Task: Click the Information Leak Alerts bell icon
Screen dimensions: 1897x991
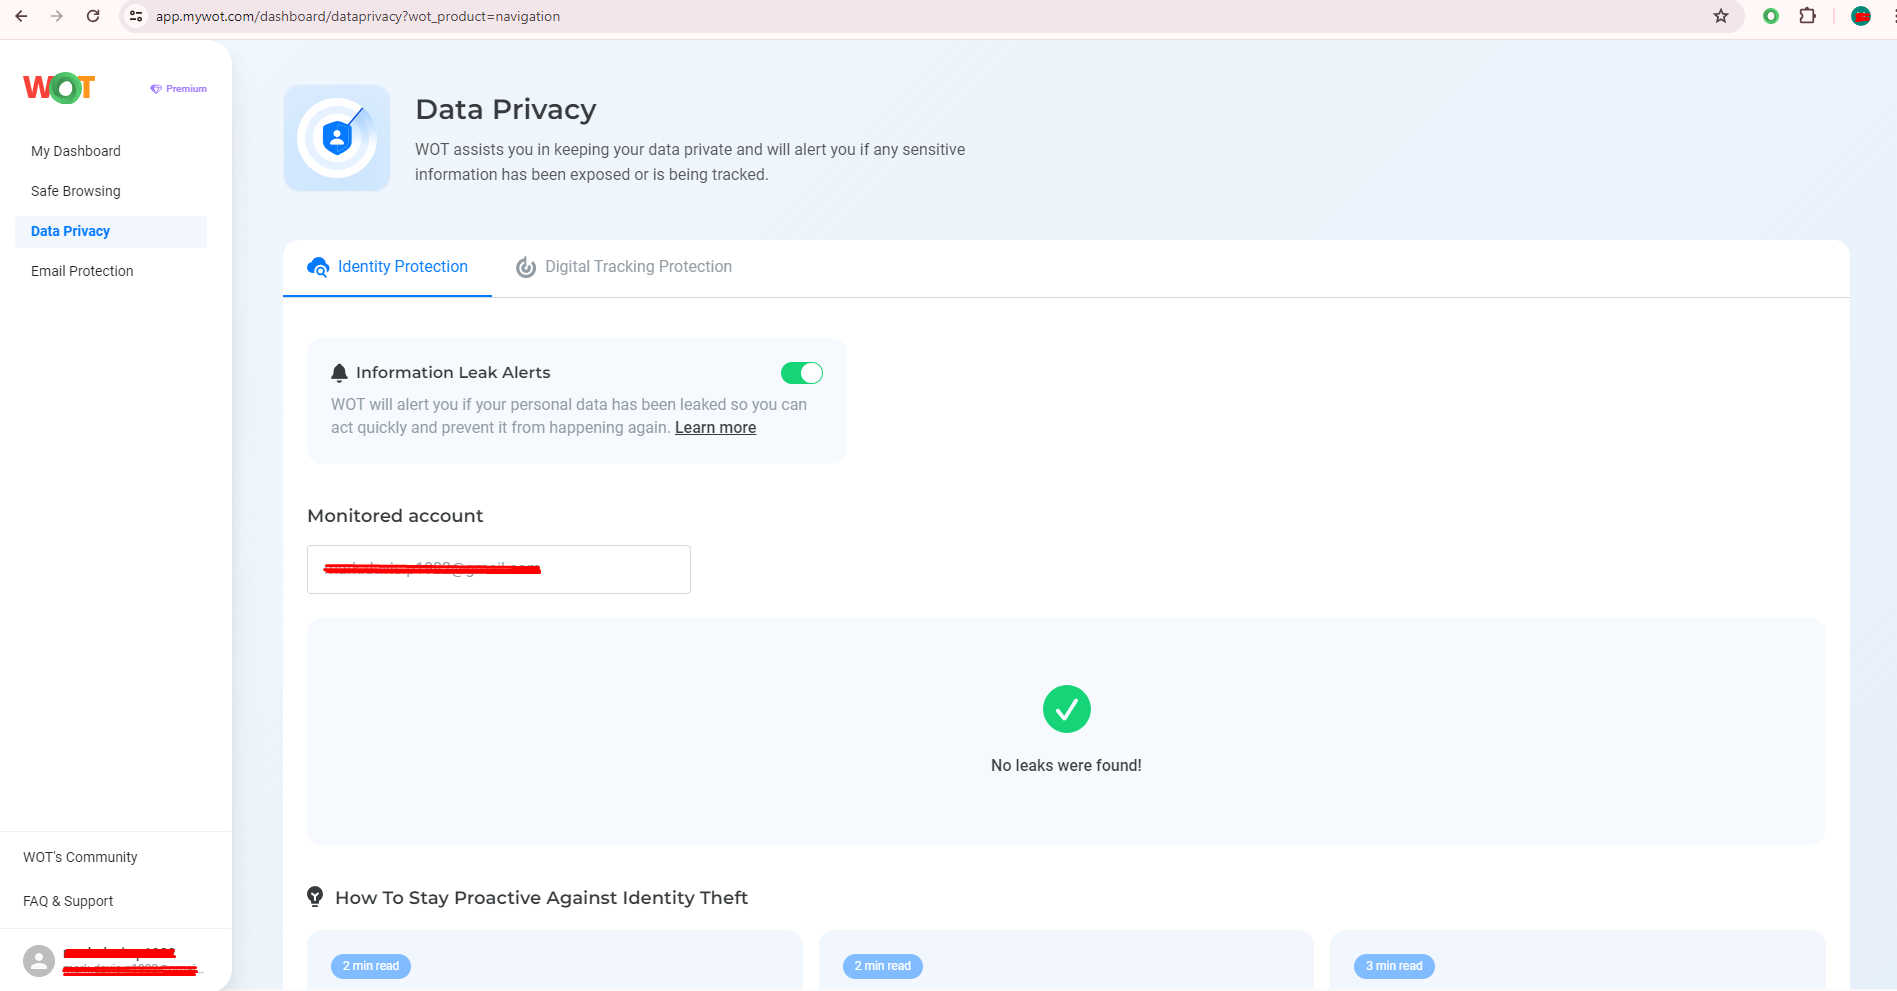Action: (339, 373)
